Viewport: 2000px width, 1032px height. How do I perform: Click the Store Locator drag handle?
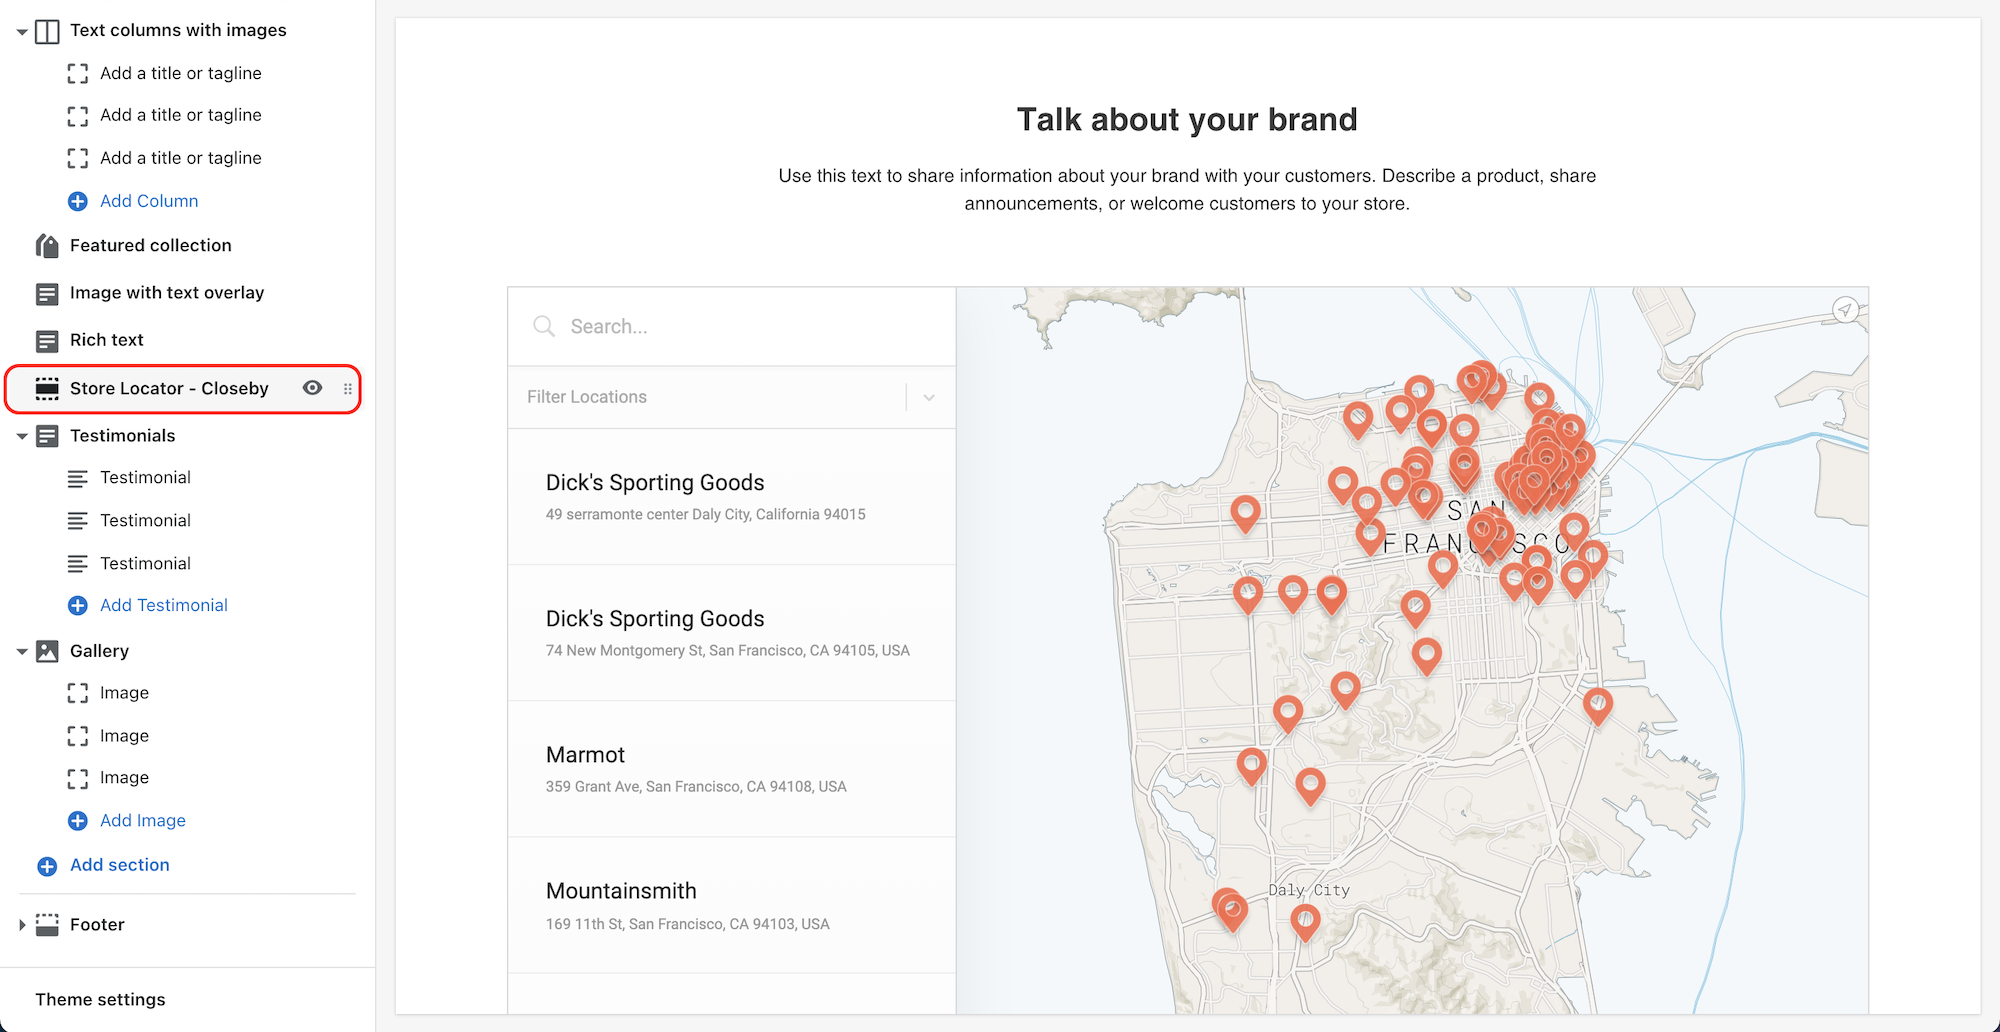point(348,389)
